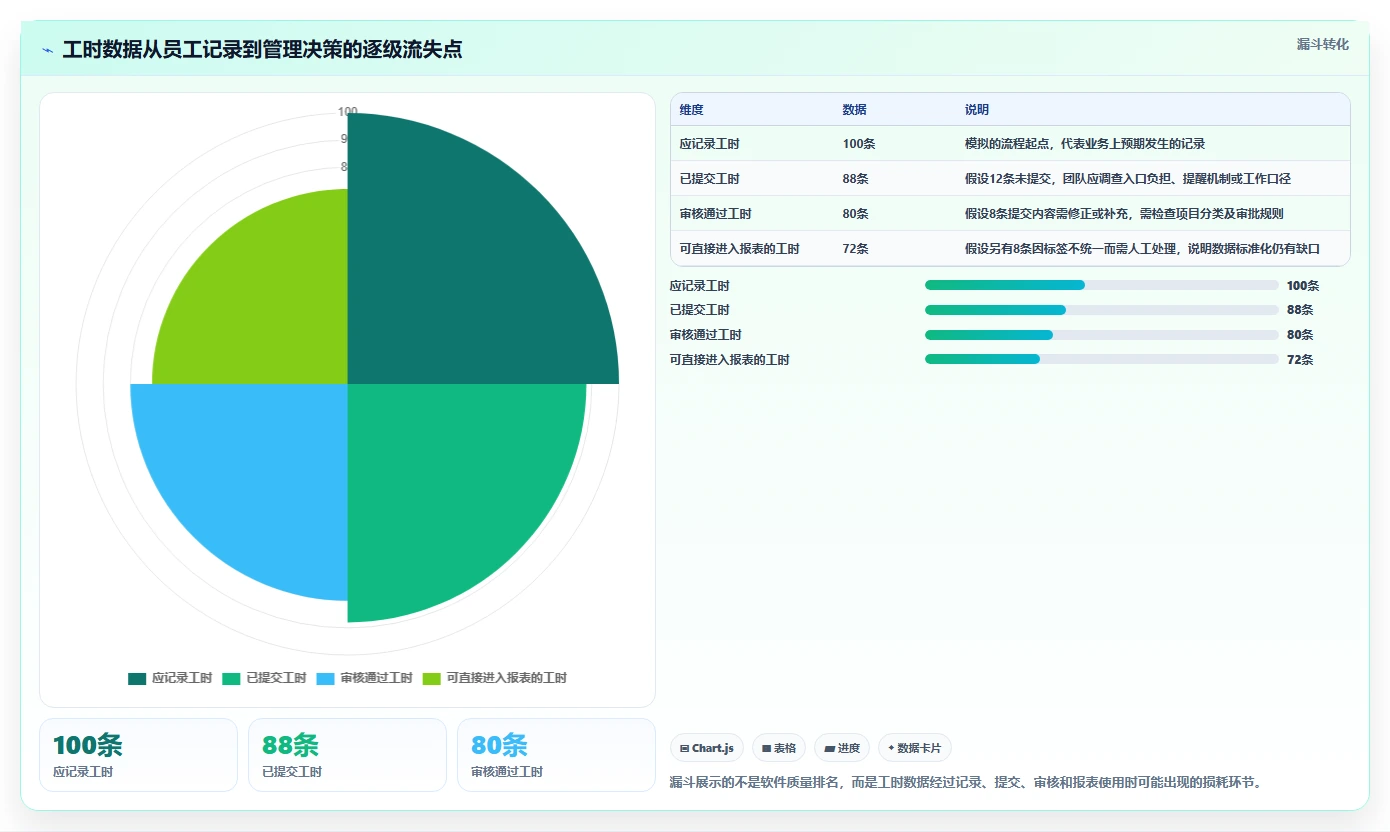Image resolution: width=1390 pixels, height=832 pixels.
Task: Open the 88条 已提交工时 data card
Action: point(347,755)
